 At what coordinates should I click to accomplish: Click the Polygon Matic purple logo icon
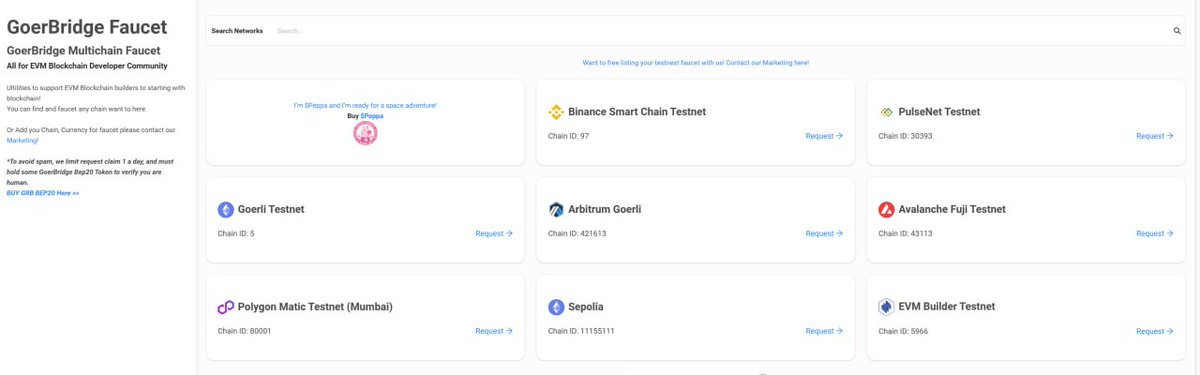click(x=226, y=307)
